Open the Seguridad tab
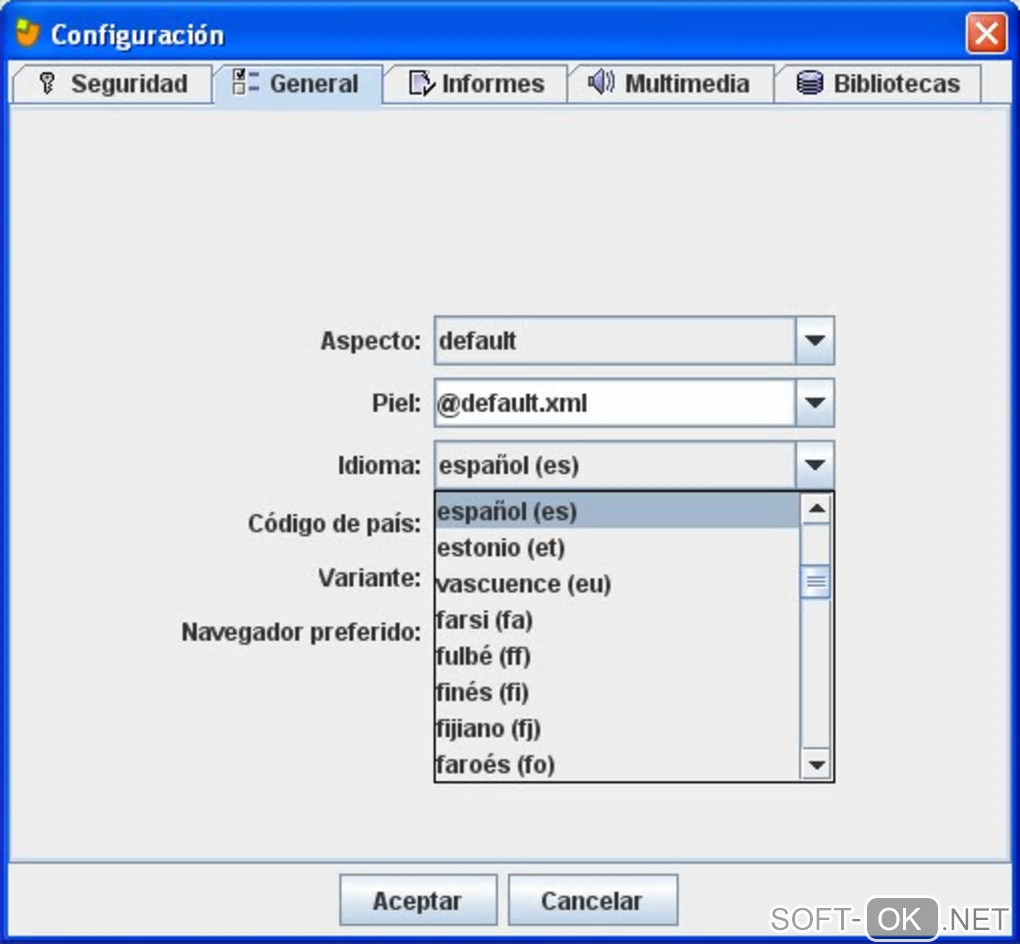The width and height of the screenshot is (1020, 944). [113, 84]
